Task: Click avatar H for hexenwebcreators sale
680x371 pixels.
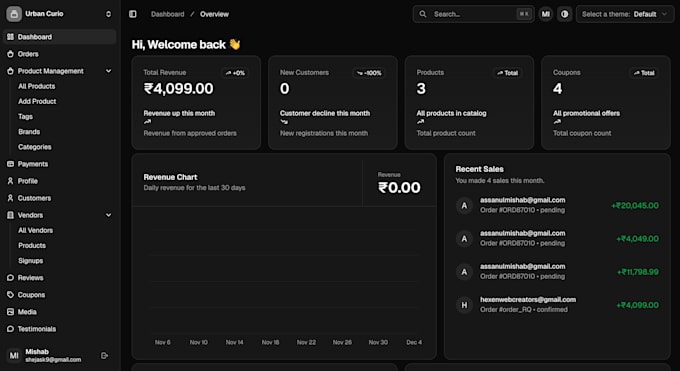Action: tap(464, 305)
